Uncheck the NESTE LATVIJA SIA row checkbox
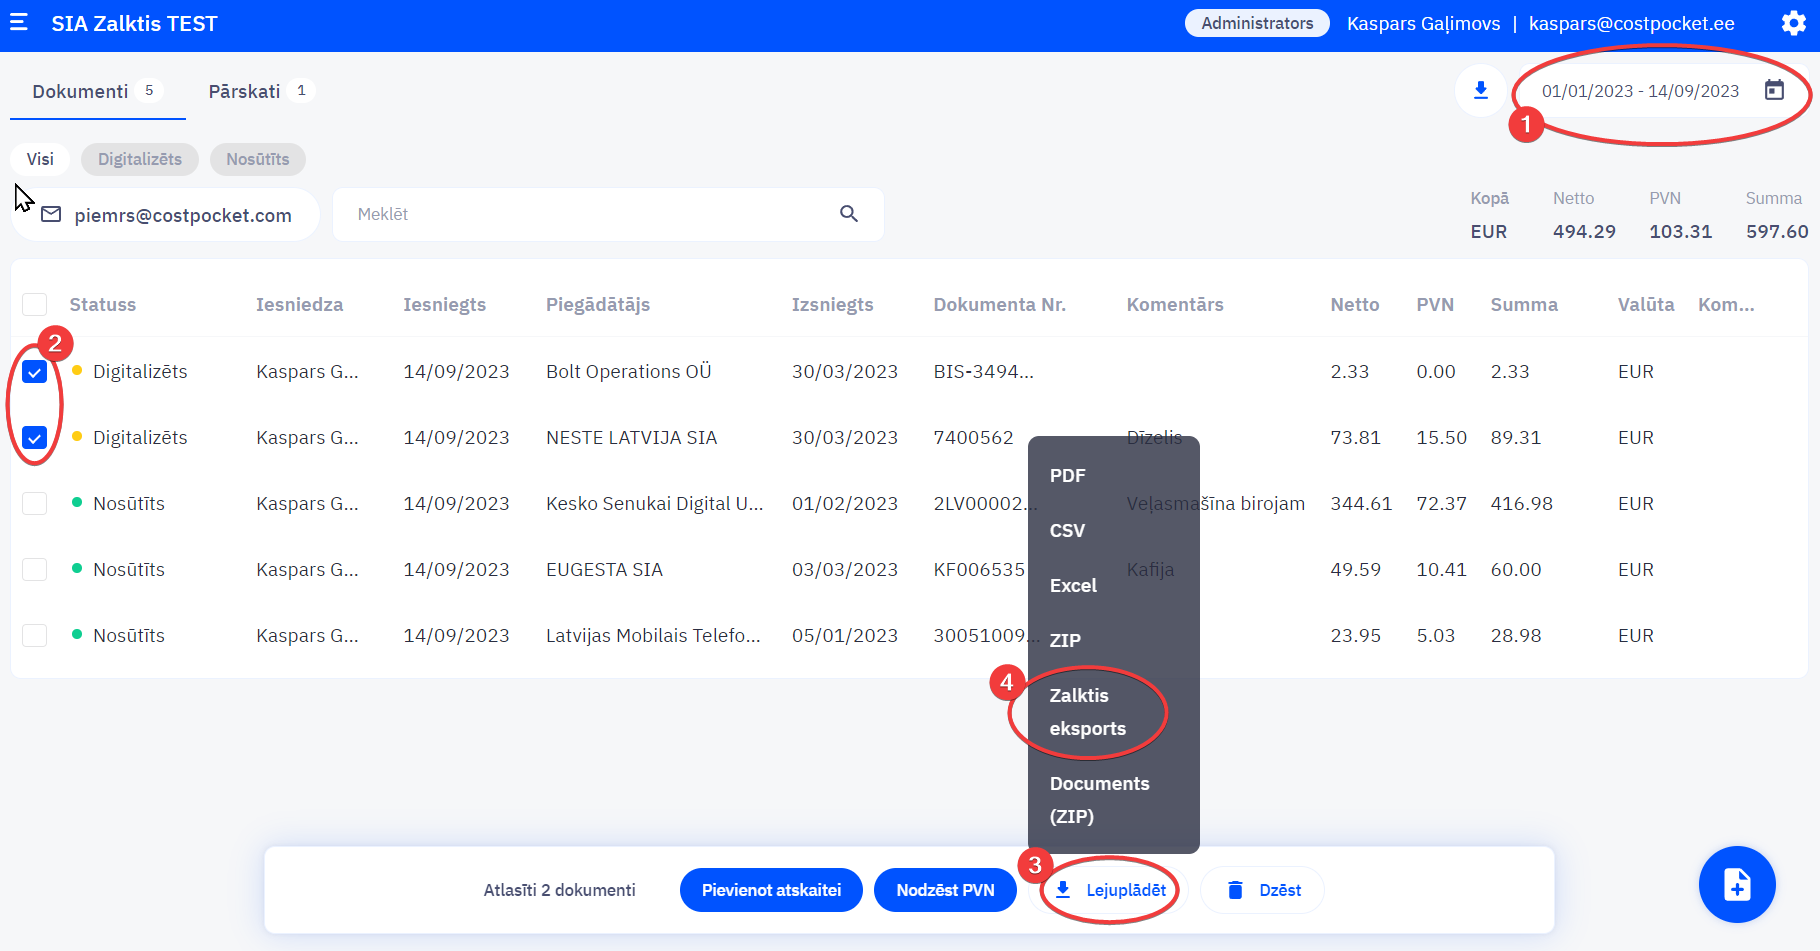This screenshot has height=951, width=1820. (x=35, y=438)
